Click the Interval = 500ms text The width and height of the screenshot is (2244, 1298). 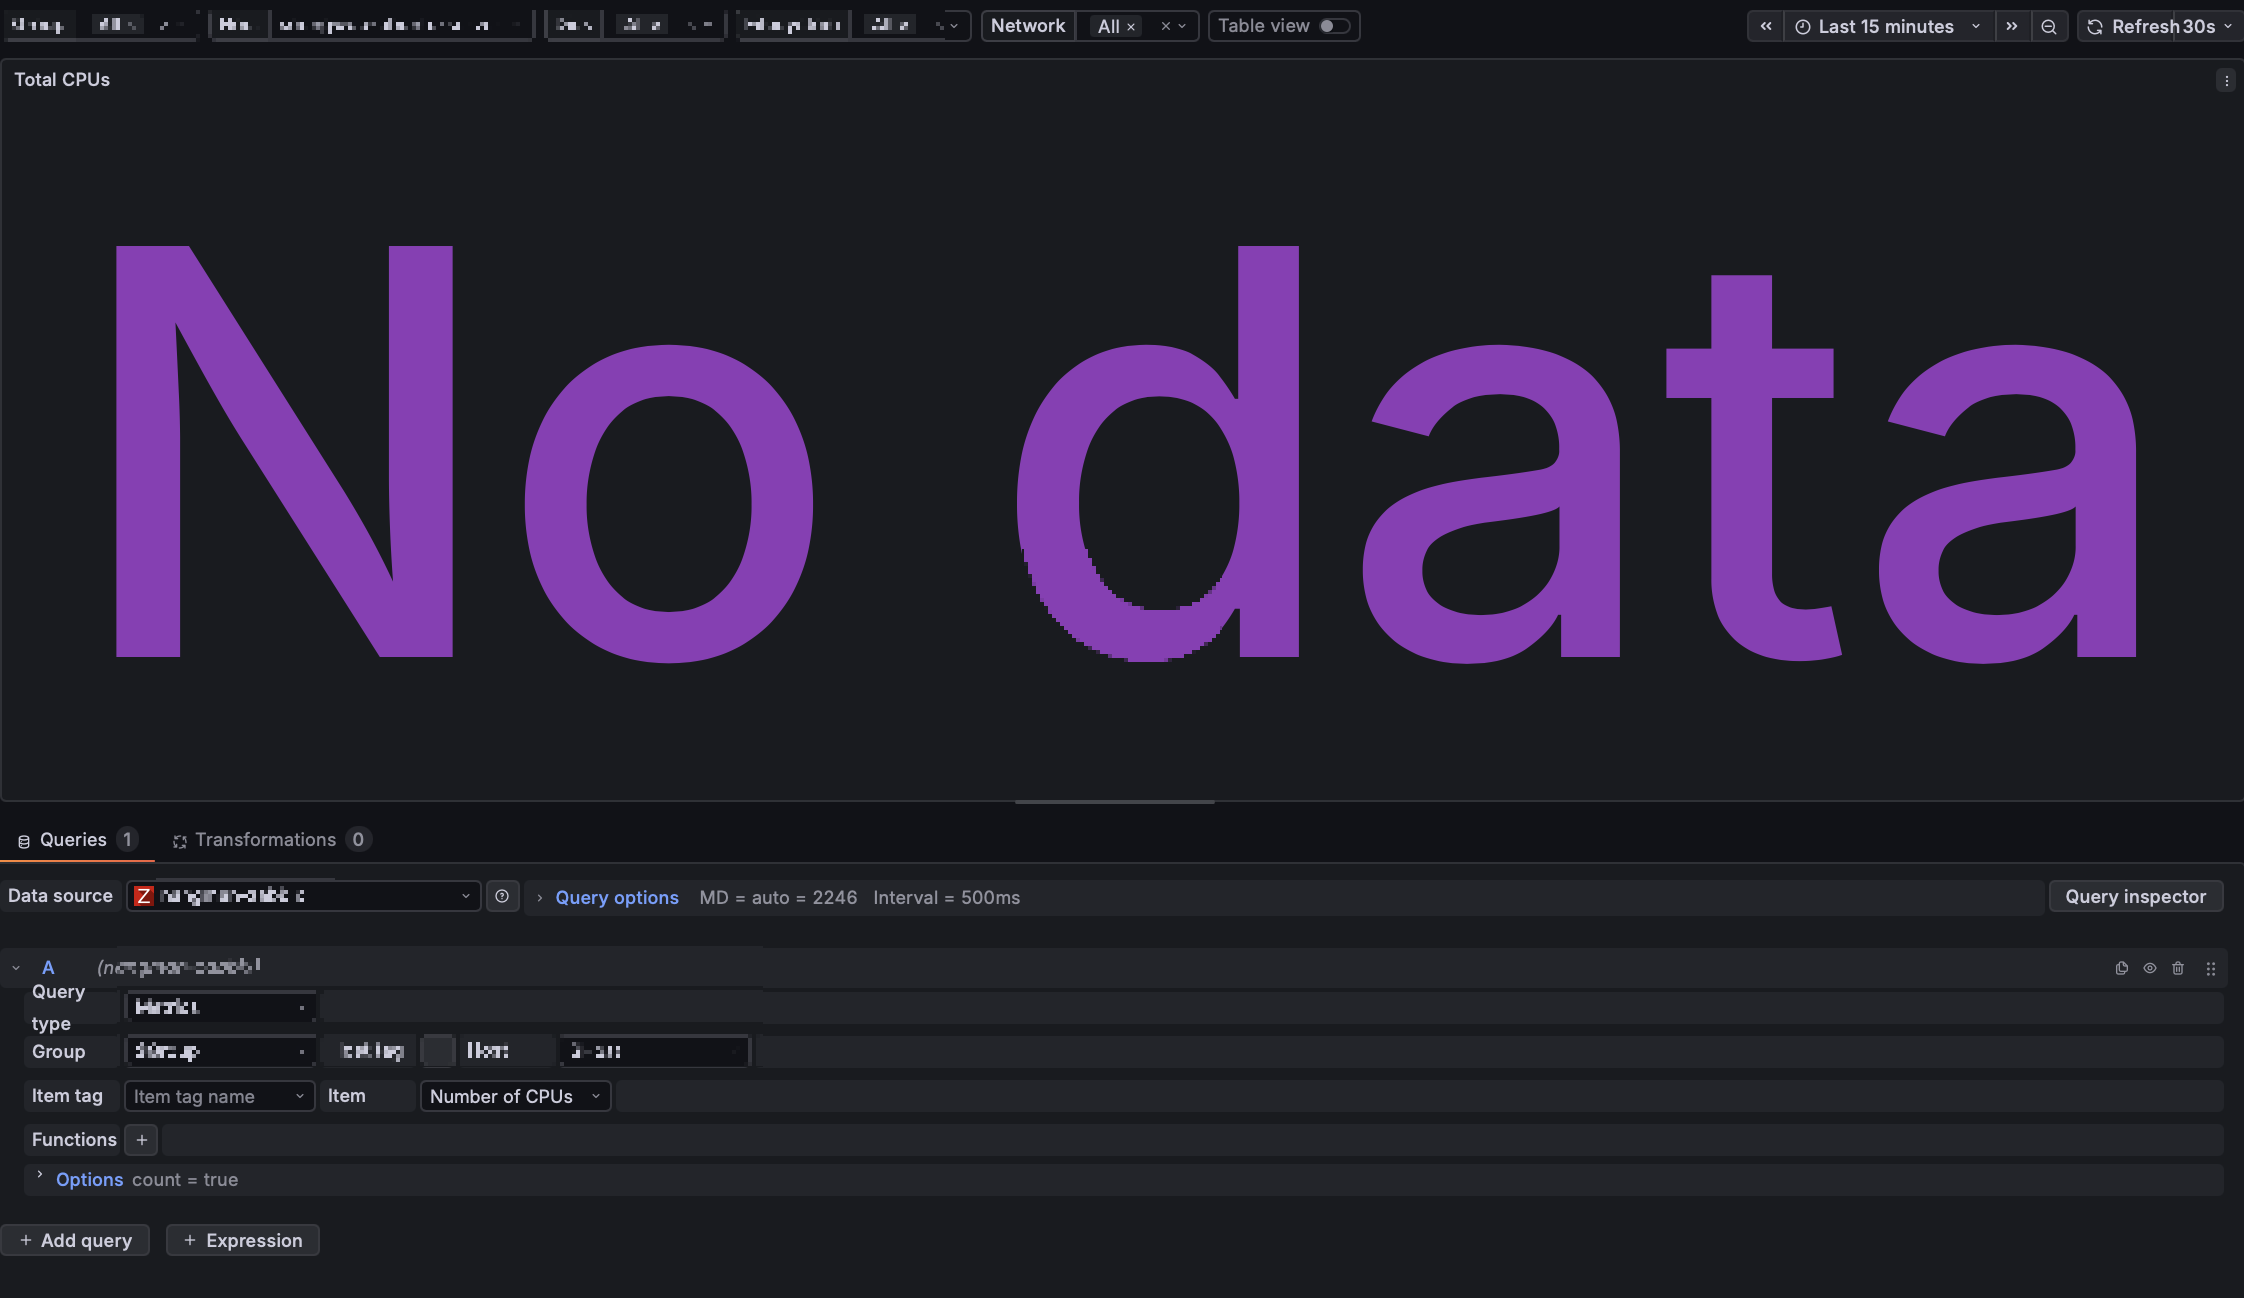point(946,898)
